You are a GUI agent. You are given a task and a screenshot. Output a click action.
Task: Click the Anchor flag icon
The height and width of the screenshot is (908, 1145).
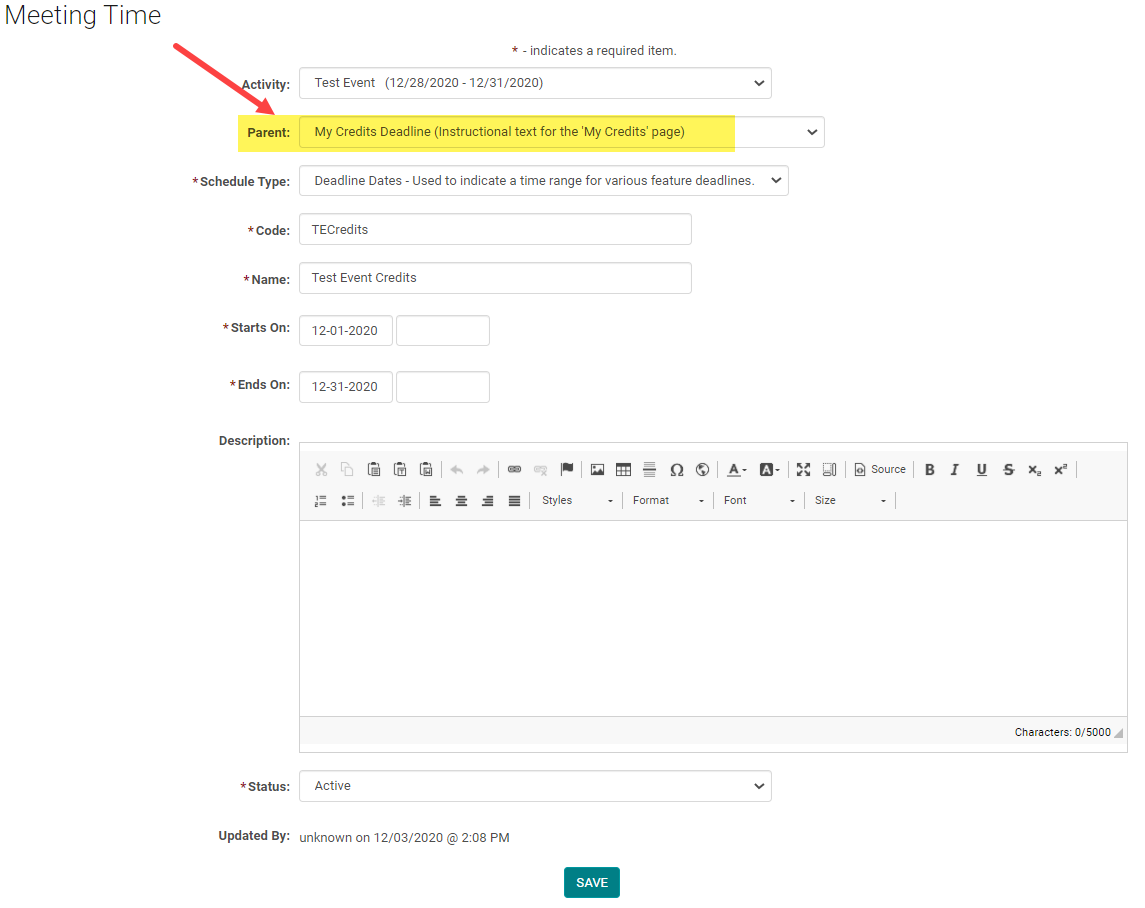567,470
